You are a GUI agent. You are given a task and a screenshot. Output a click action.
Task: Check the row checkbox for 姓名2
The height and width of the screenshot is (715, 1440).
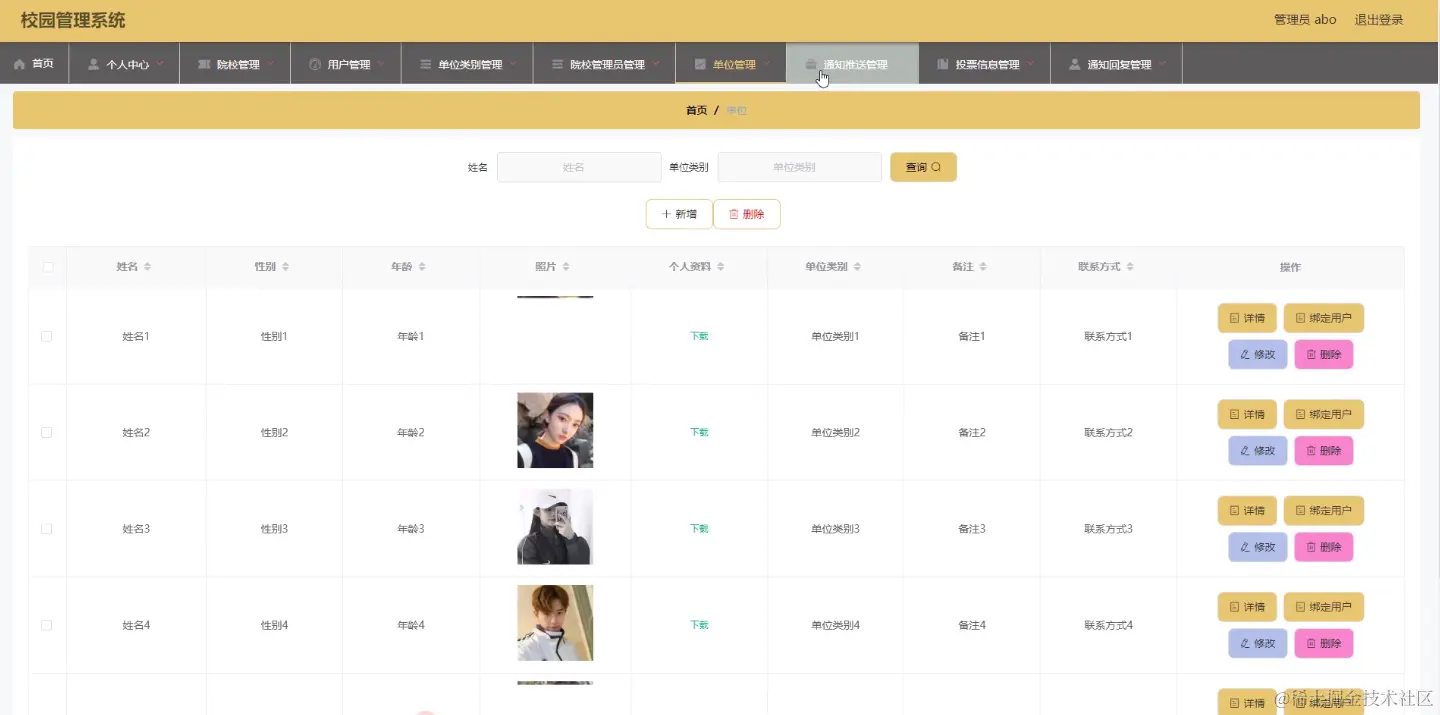[x=47, y=432]
